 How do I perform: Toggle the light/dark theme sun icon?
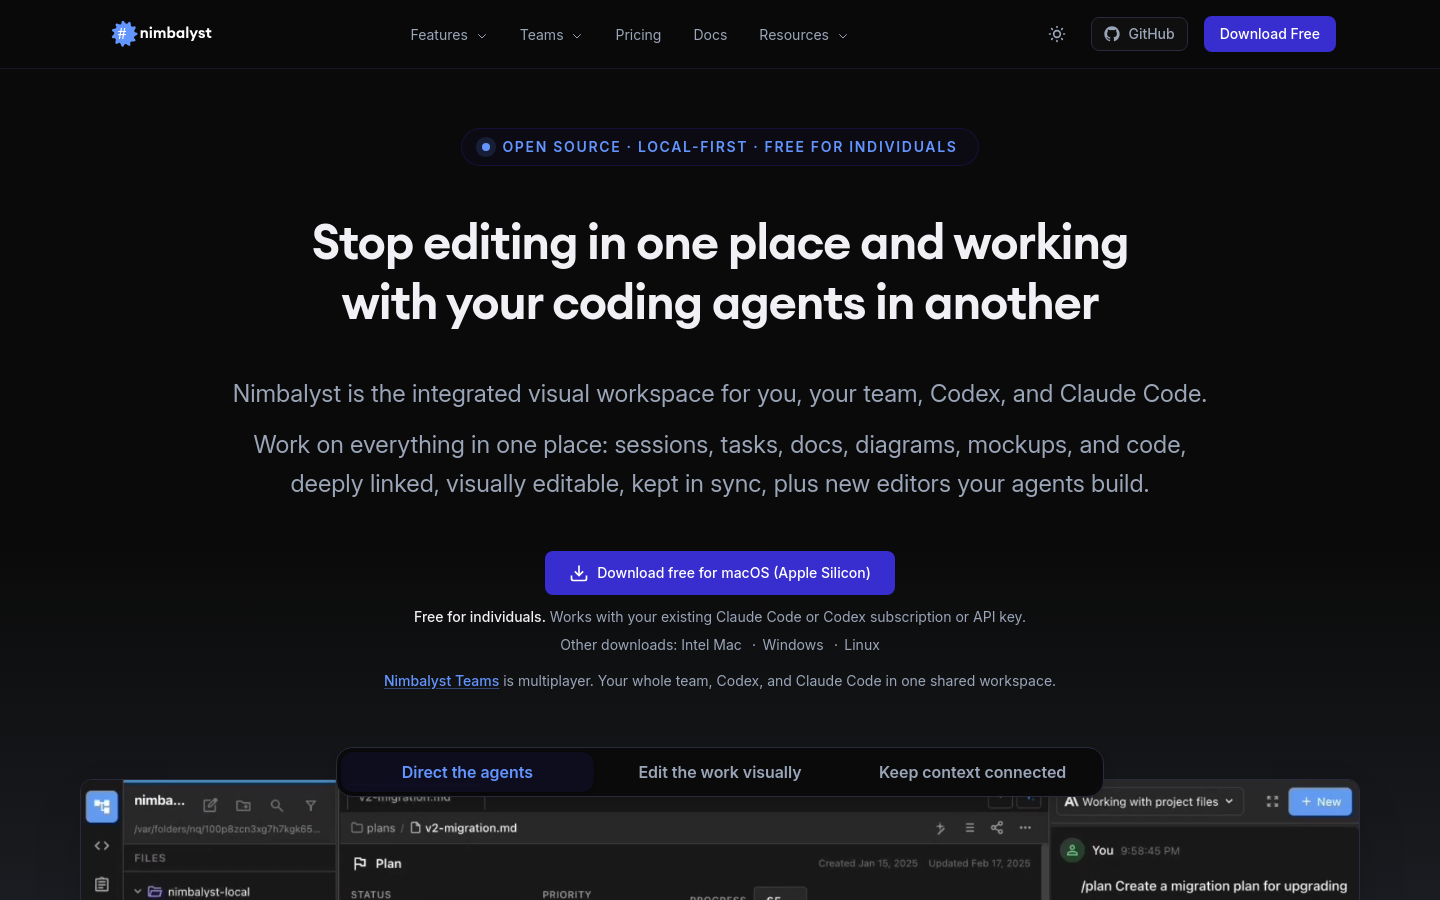tap(1057, 34)
